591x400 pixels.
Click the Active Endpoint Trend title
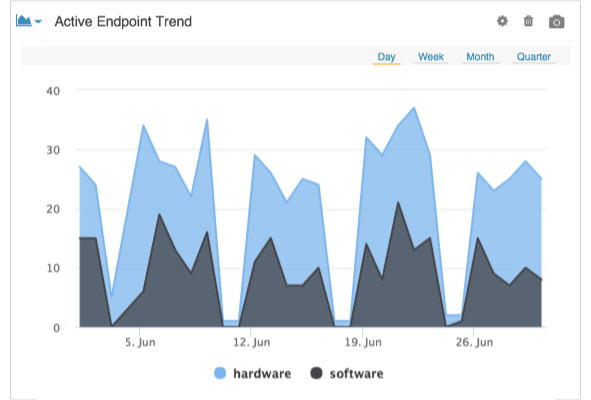(x=123, y=21)
